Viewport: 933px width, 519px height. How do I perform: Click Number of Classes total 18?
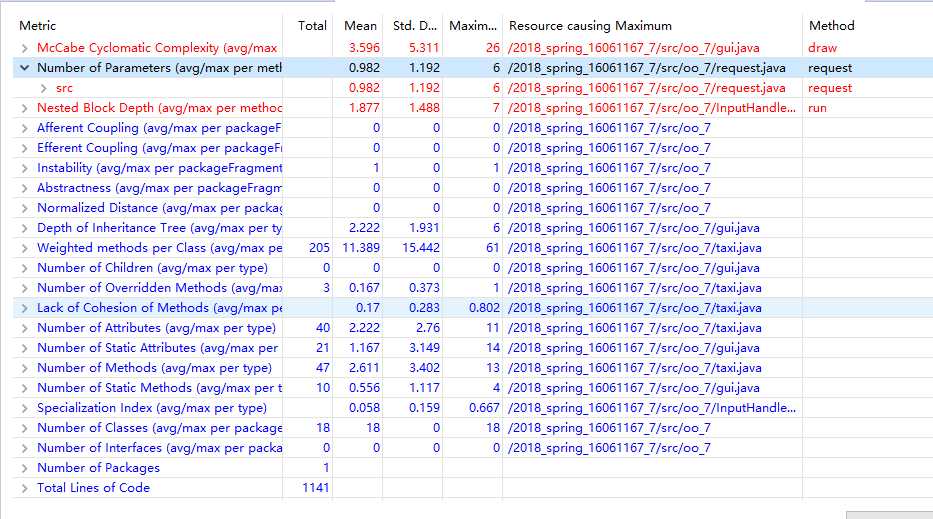pos(323,427)
